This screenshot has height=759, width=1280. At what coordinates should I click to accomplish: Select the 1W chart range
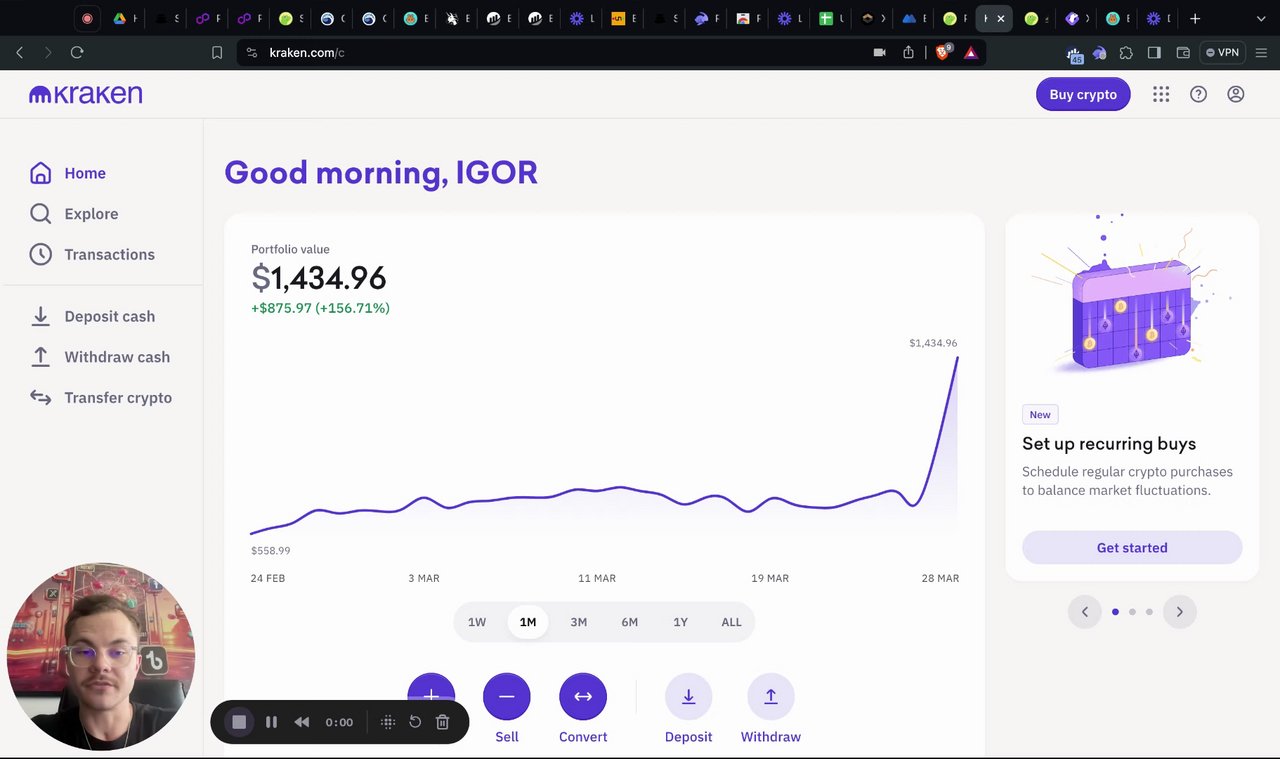477,622
